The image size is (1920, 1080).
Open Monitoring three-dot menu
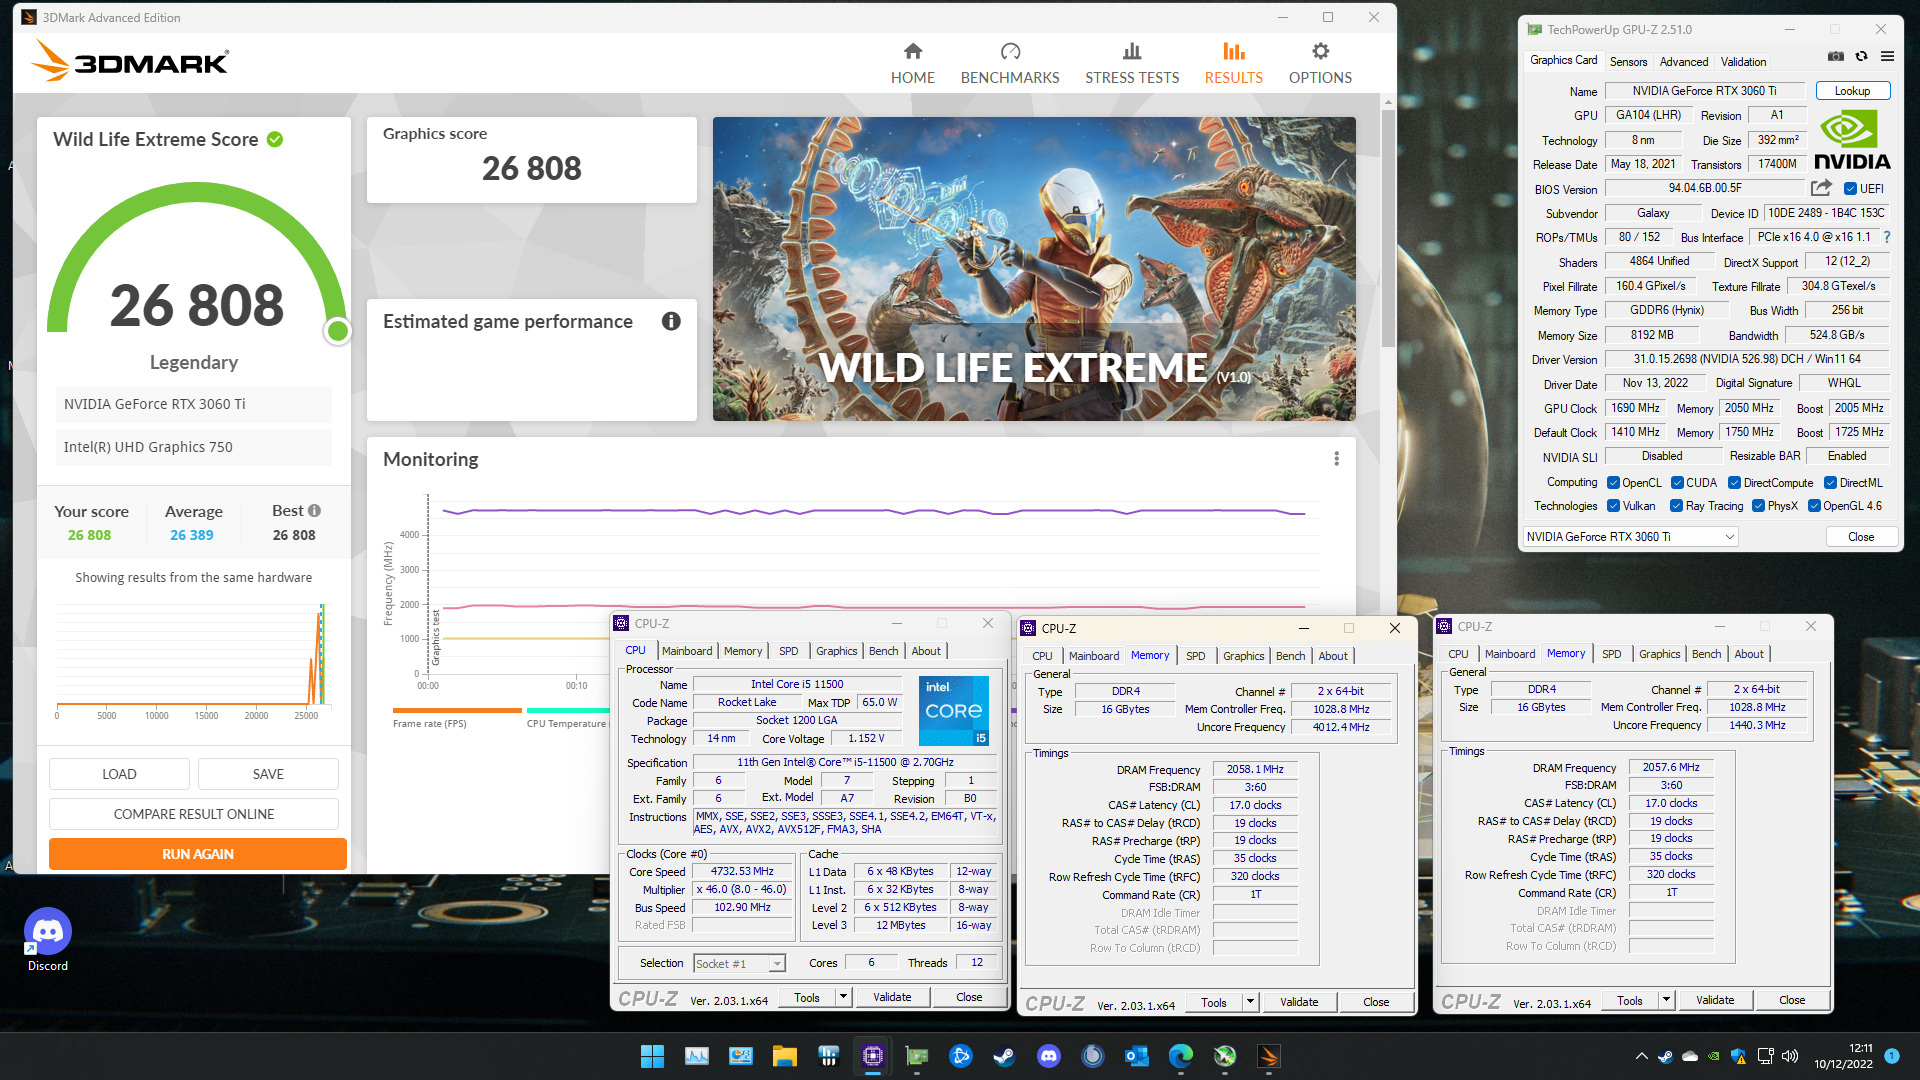1336,459
